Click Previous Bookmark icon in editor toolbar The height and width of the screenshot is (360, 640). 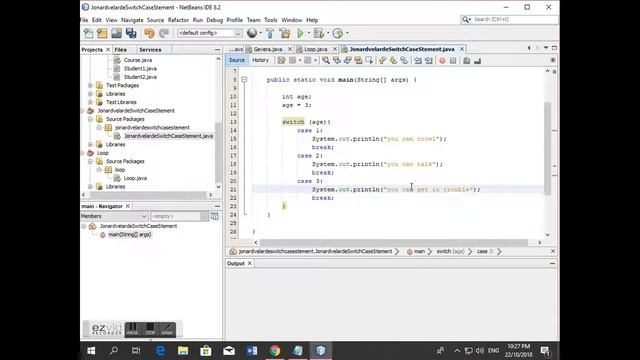pyautogui.click(x=382, y=60)
